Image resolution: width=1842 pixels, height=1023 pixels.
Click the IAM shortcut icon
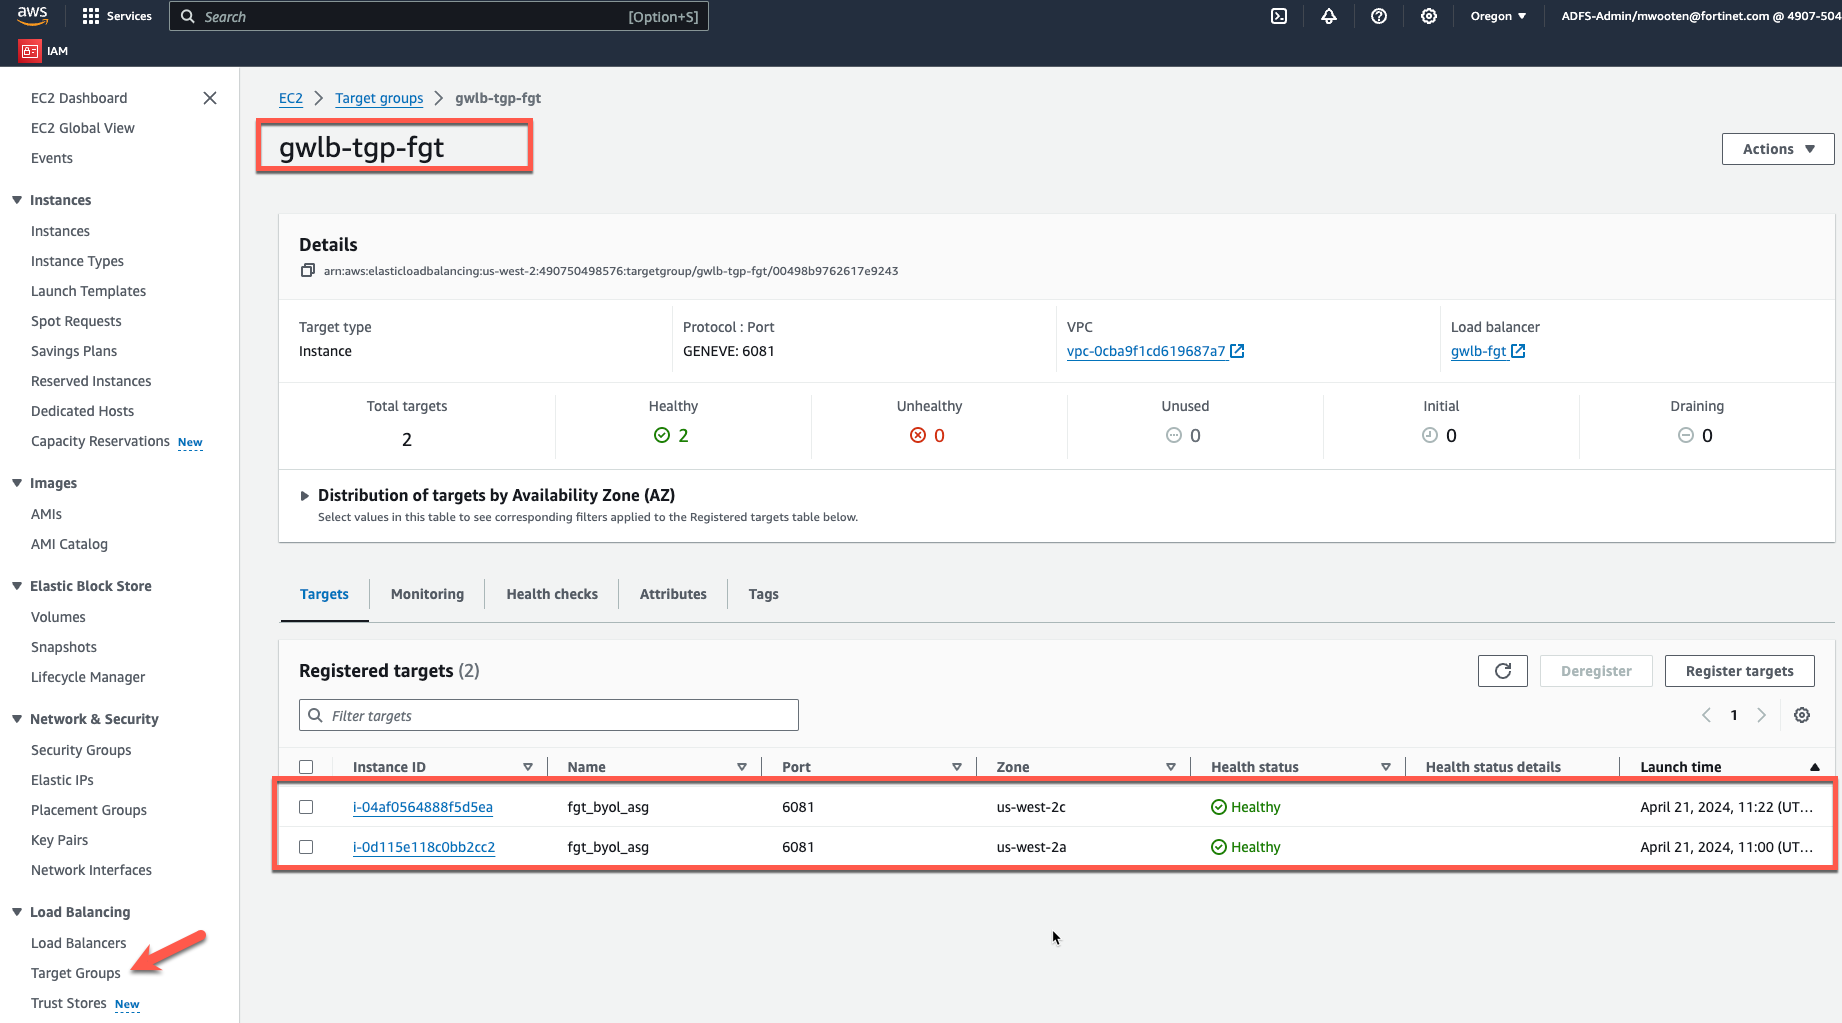pyautogui.click(x=30, y=51)
